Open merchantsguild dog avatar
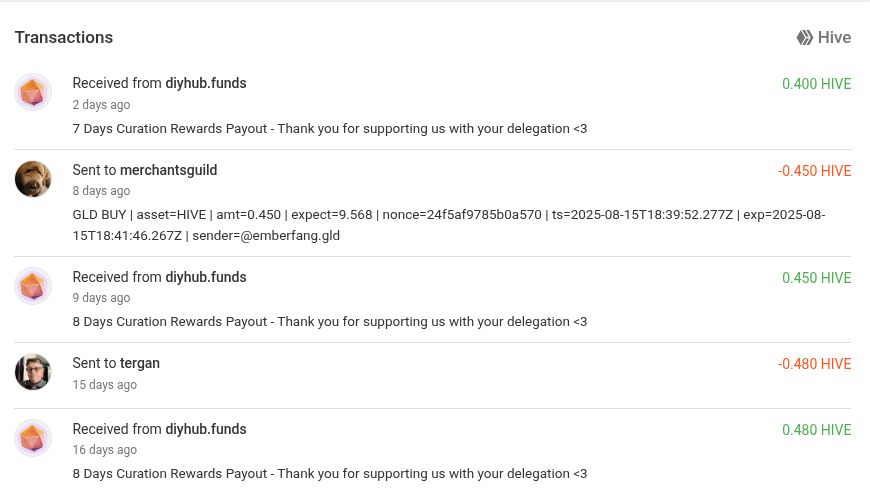The height and width of the screenshot is (490, 870). point(33,179)
